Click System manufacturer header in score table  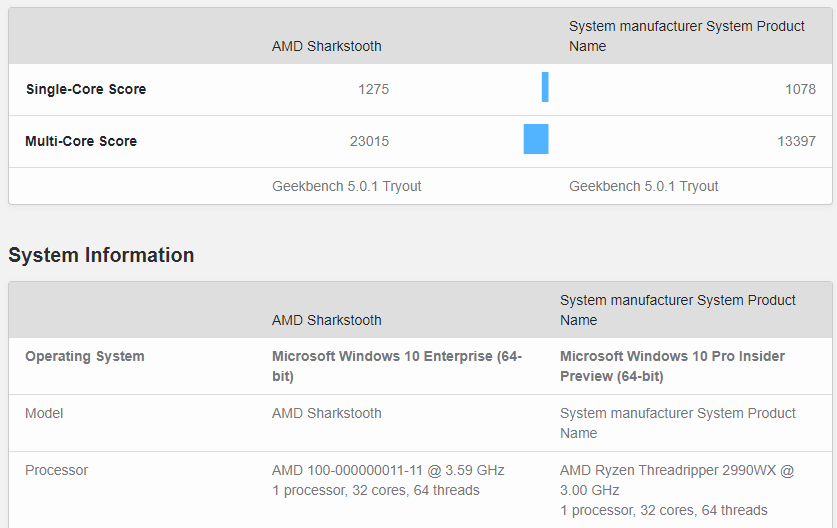point(686,36)
